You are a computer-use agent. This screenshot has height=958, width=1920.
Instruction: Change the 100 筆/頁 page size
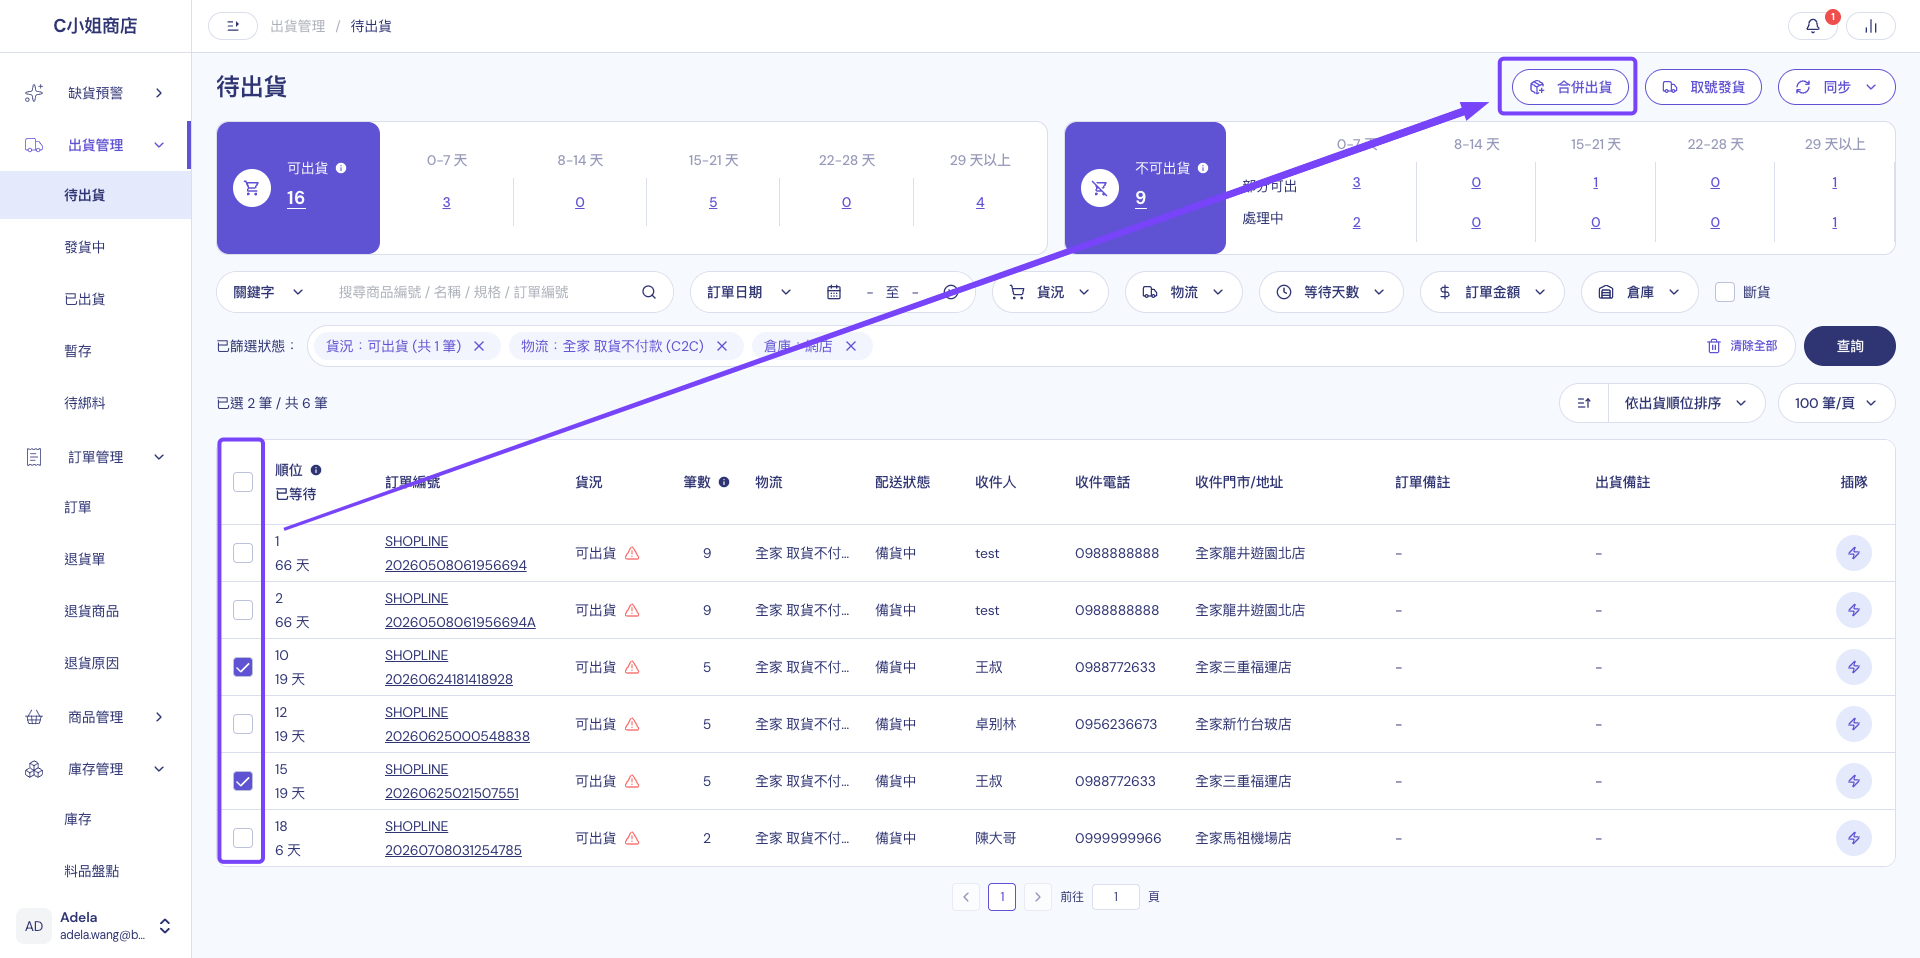coord(1836,403)
